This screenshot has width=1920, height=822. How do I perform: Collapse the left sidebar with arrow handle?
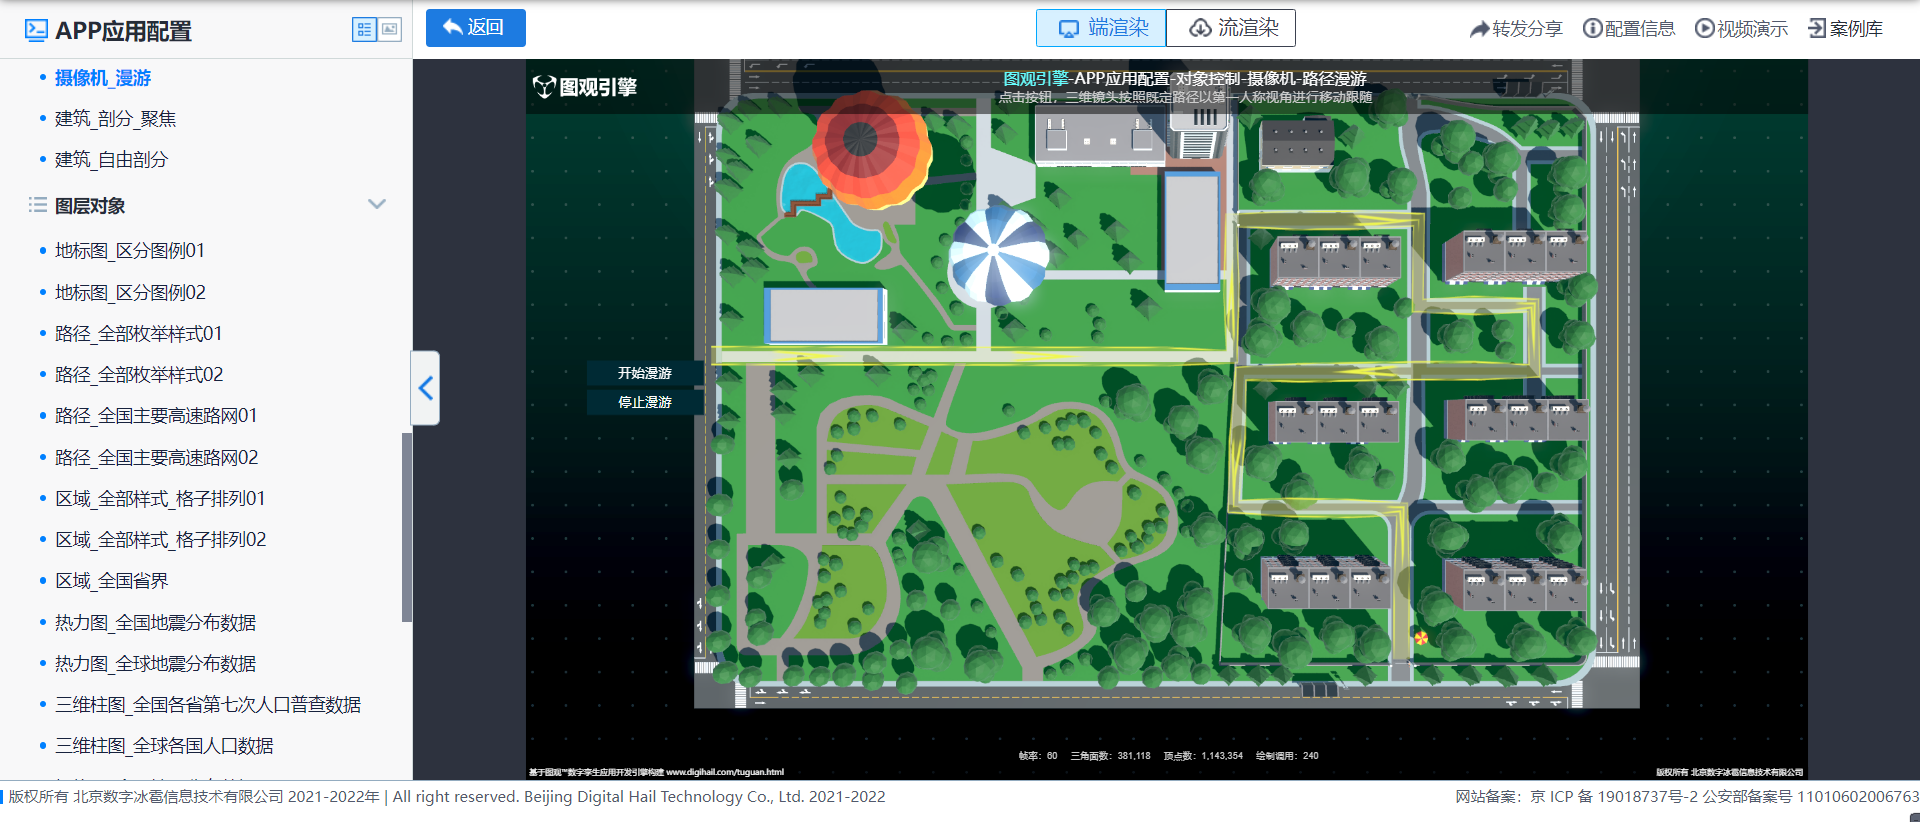[425, 388]
